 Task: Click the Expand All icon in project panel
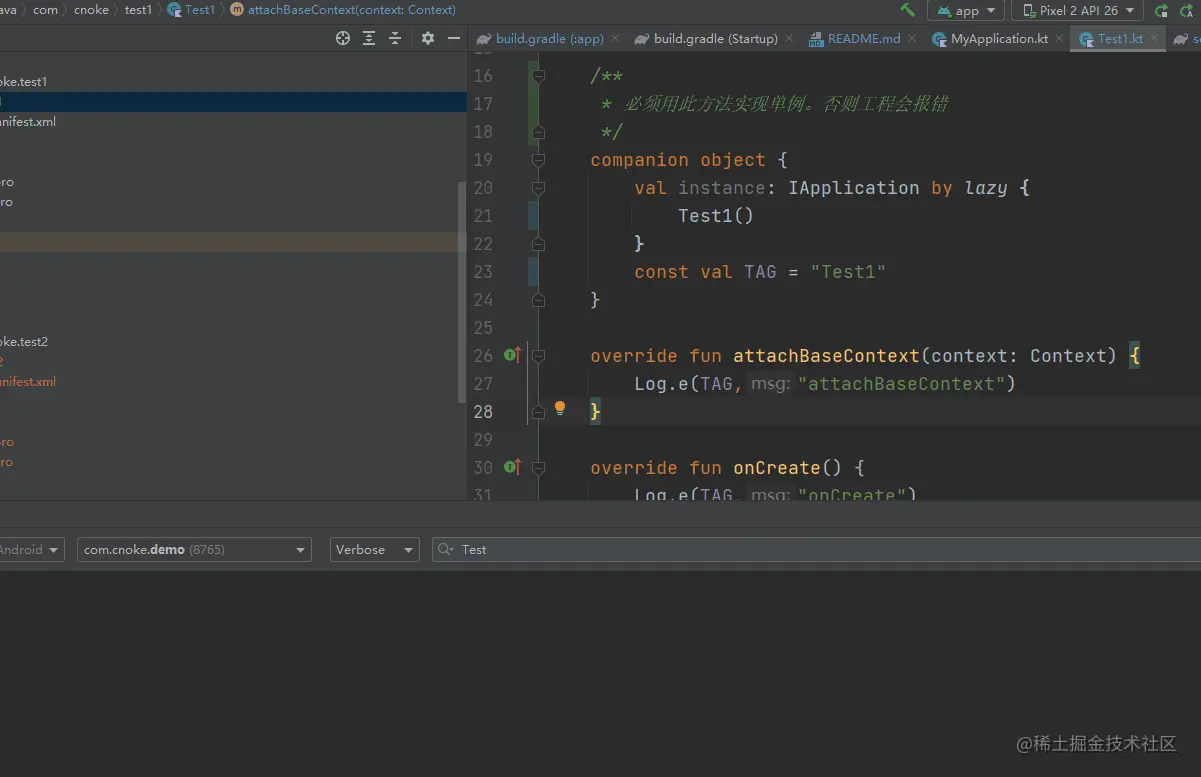(369, 38)
